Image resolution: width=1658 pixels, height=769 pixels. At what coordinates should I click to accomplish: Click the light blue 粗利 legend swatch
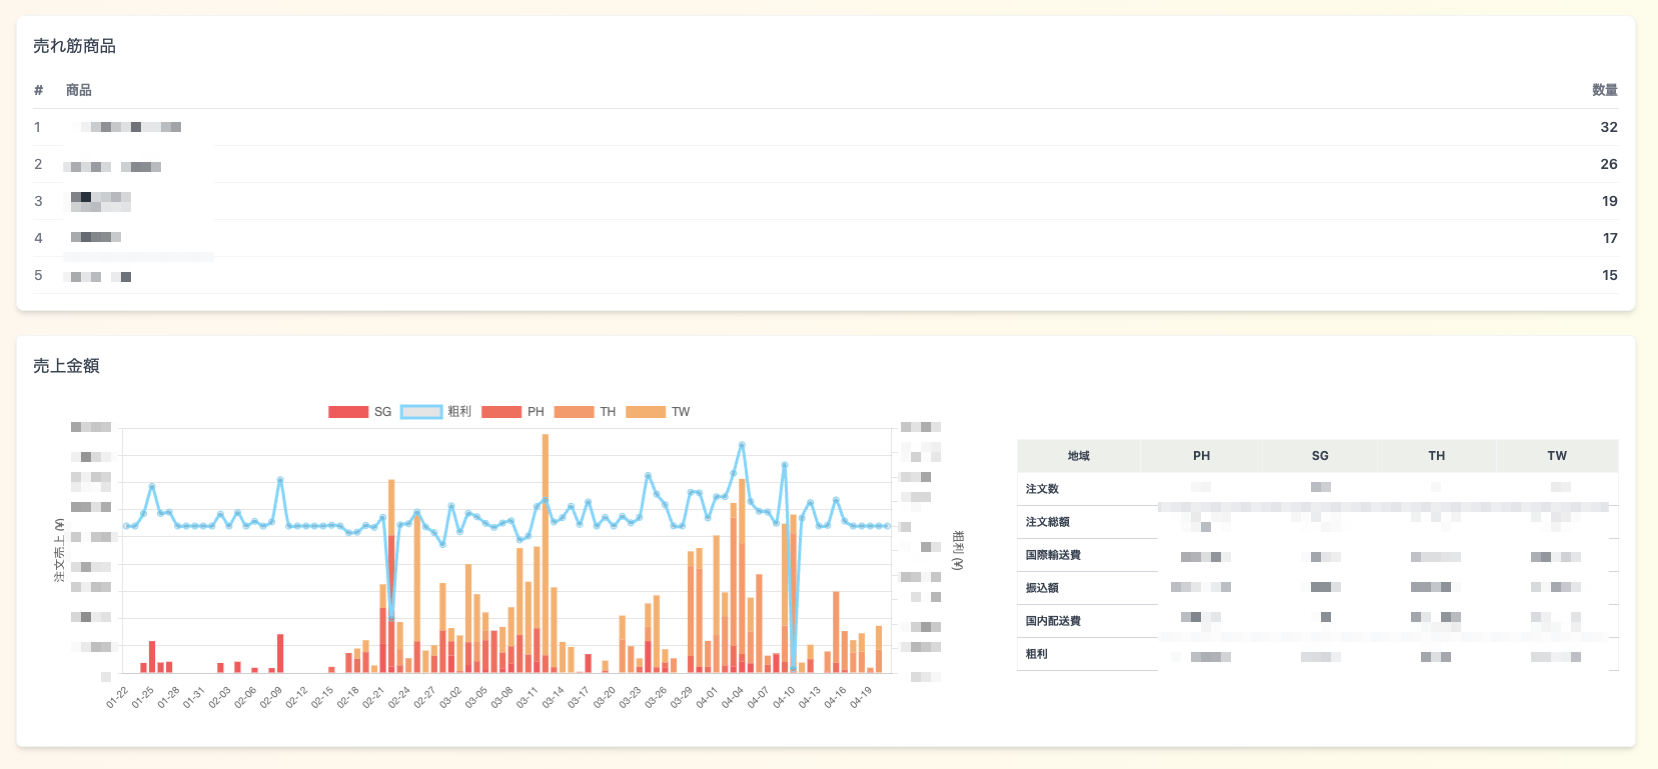[421, 412]
